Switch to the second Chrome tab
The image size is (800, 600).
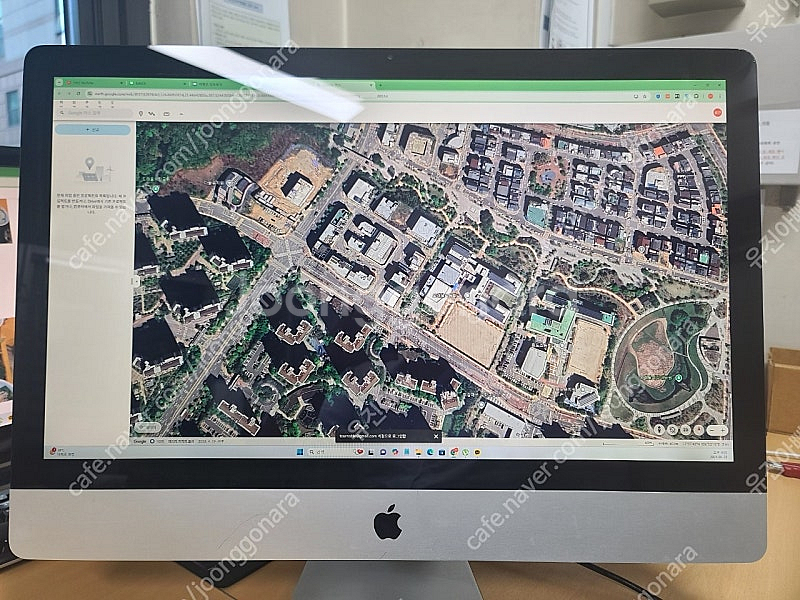pos(158,84)
